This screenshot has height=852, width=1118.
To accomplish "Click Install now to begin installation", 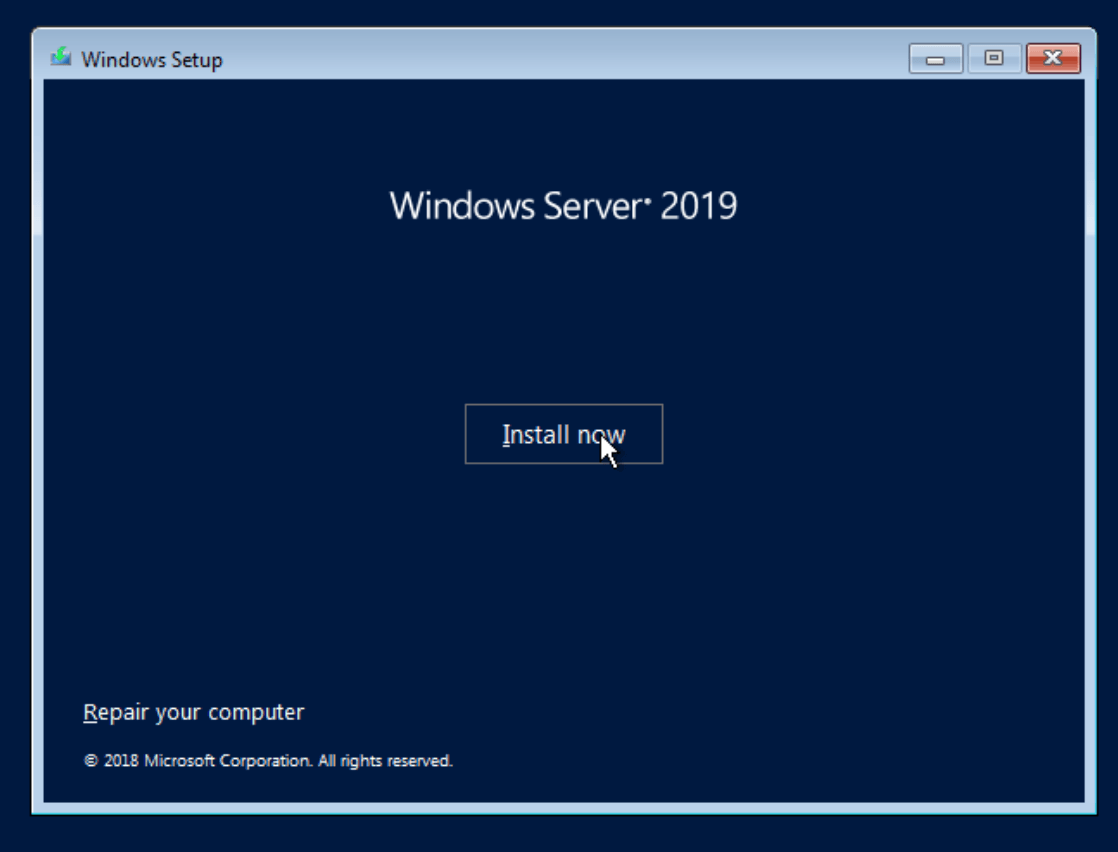I will point(563,433).
